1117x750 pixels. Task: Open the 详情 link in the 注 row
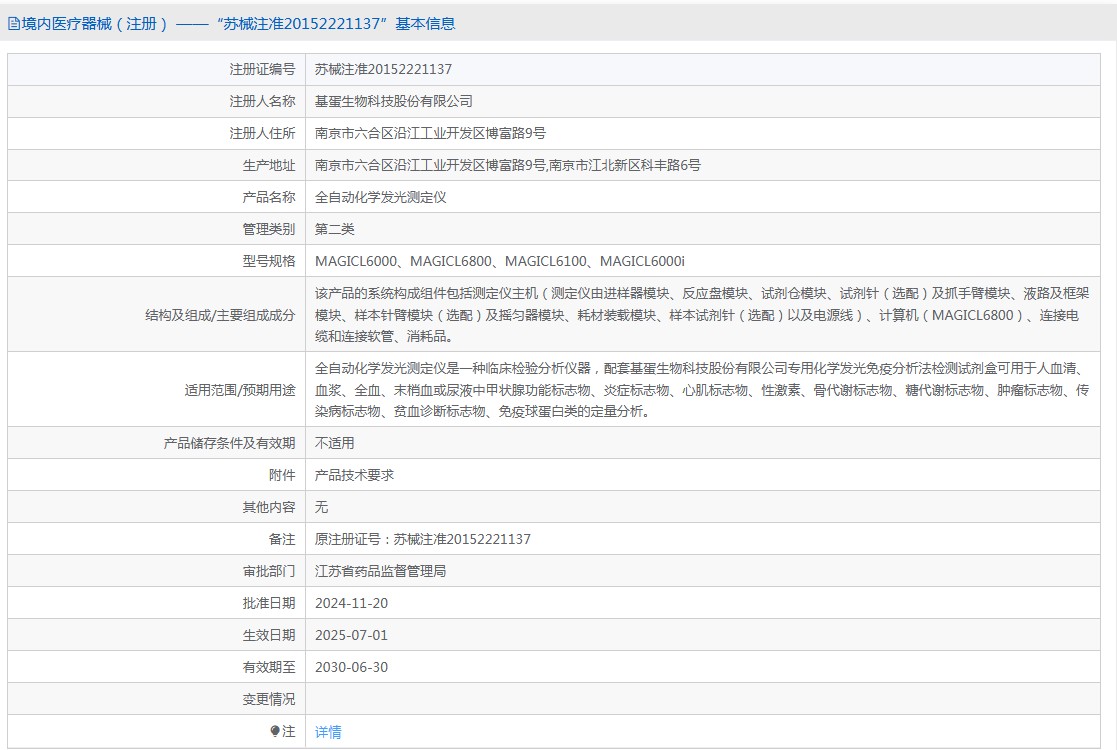[328, 732]
